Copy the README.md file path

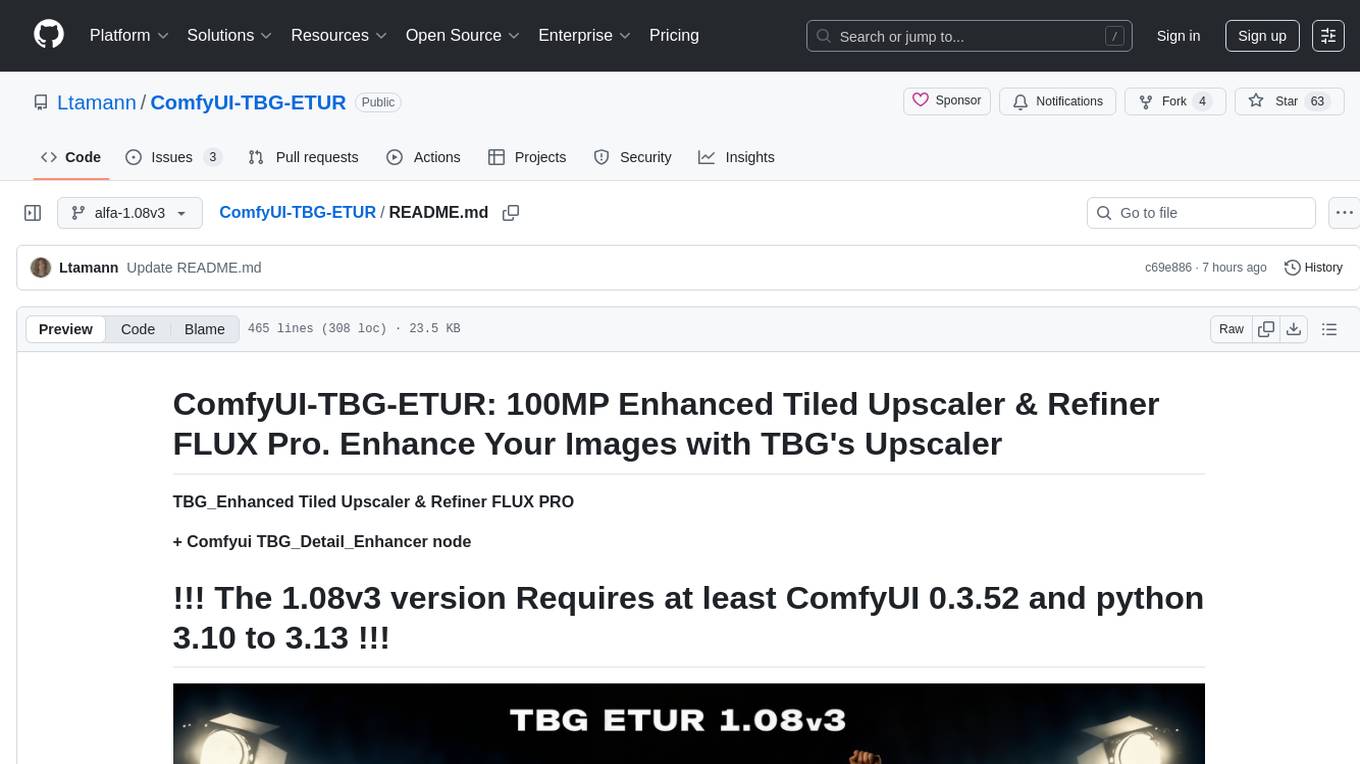coord(511,213)
